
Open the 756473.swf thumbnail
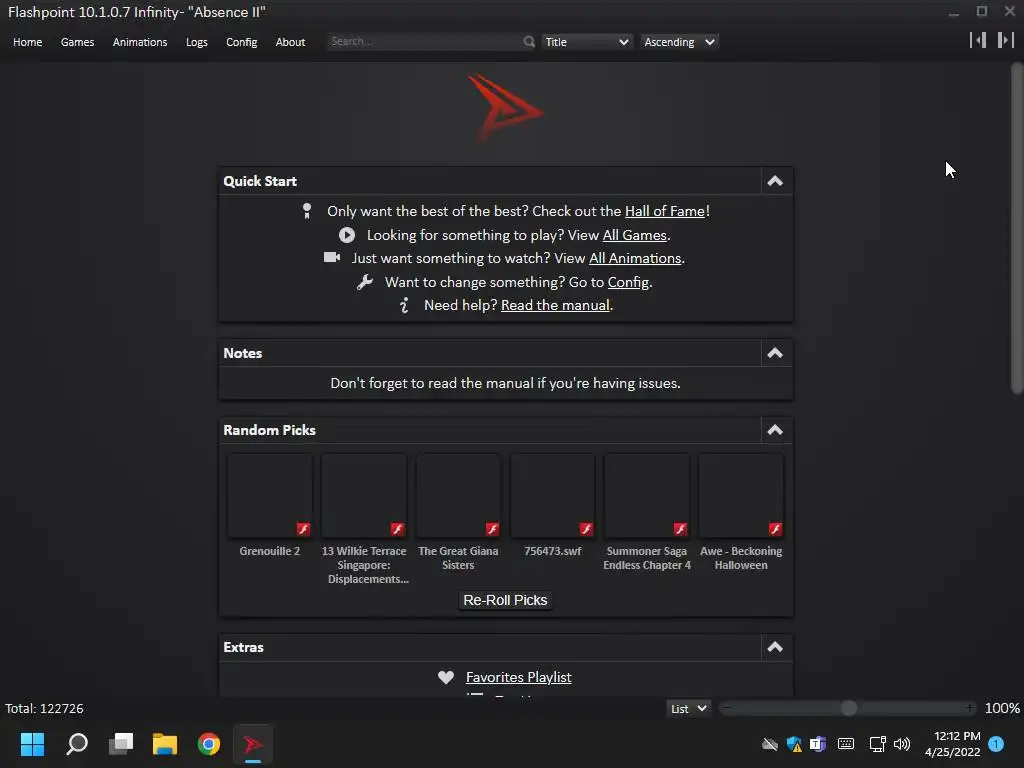(x=552, y=496)
